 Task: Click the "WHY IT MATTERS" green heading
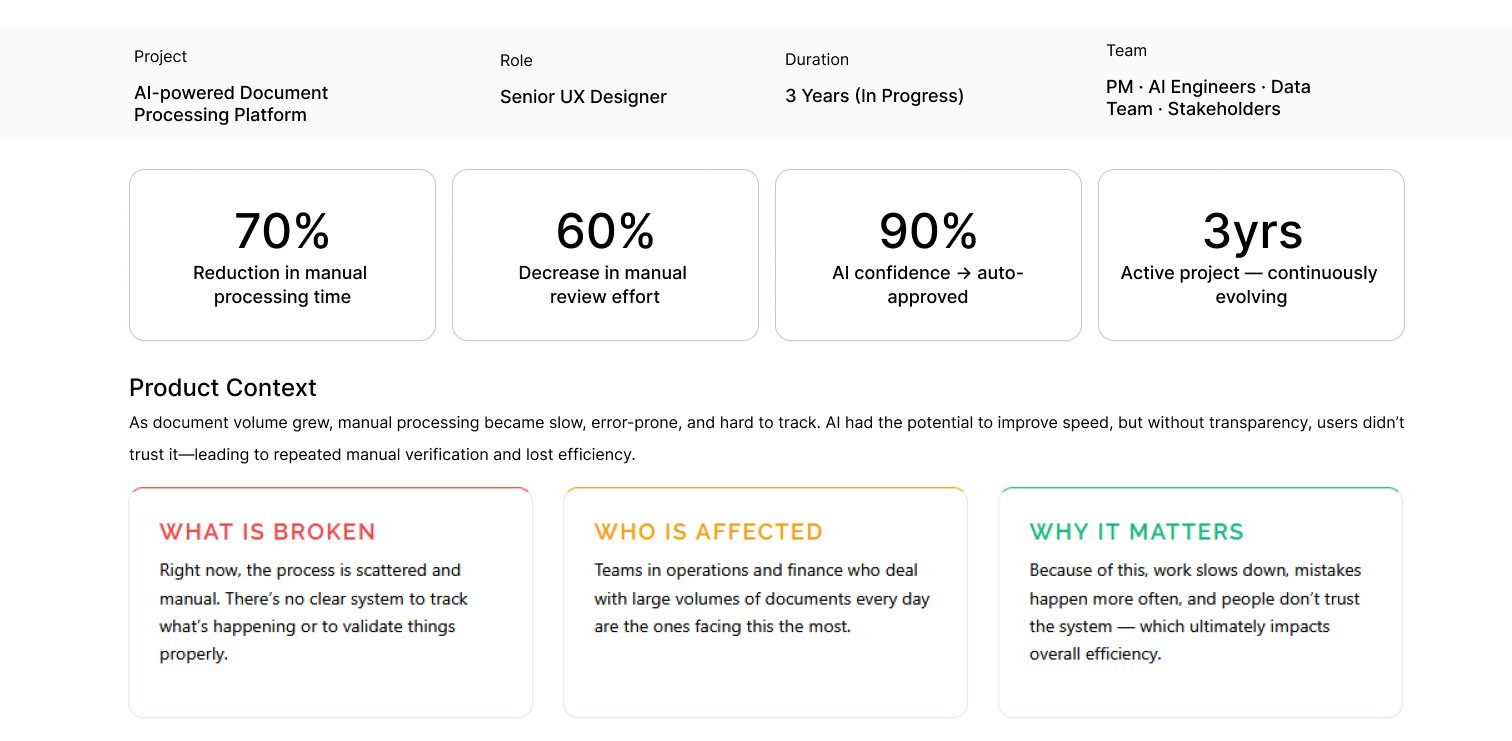click(x=1136, y=532)
